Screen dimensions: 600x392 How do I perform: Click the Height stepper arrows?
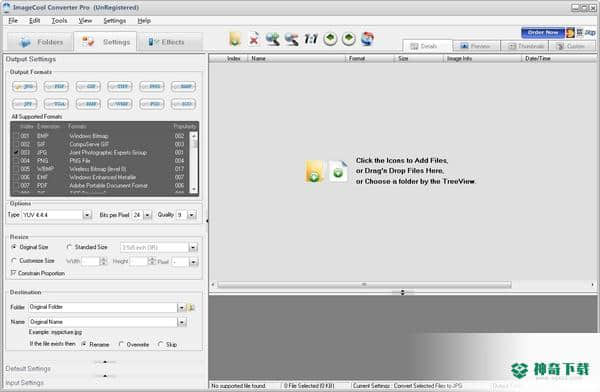click(152, 261)
